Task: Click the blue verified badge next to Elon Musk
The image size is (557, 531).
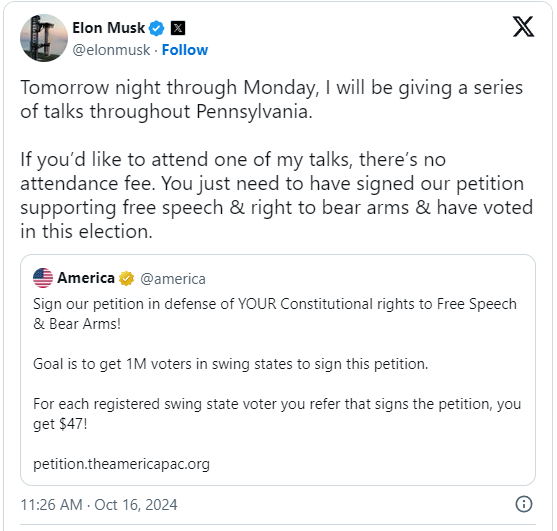Action: tap(156, 28)
